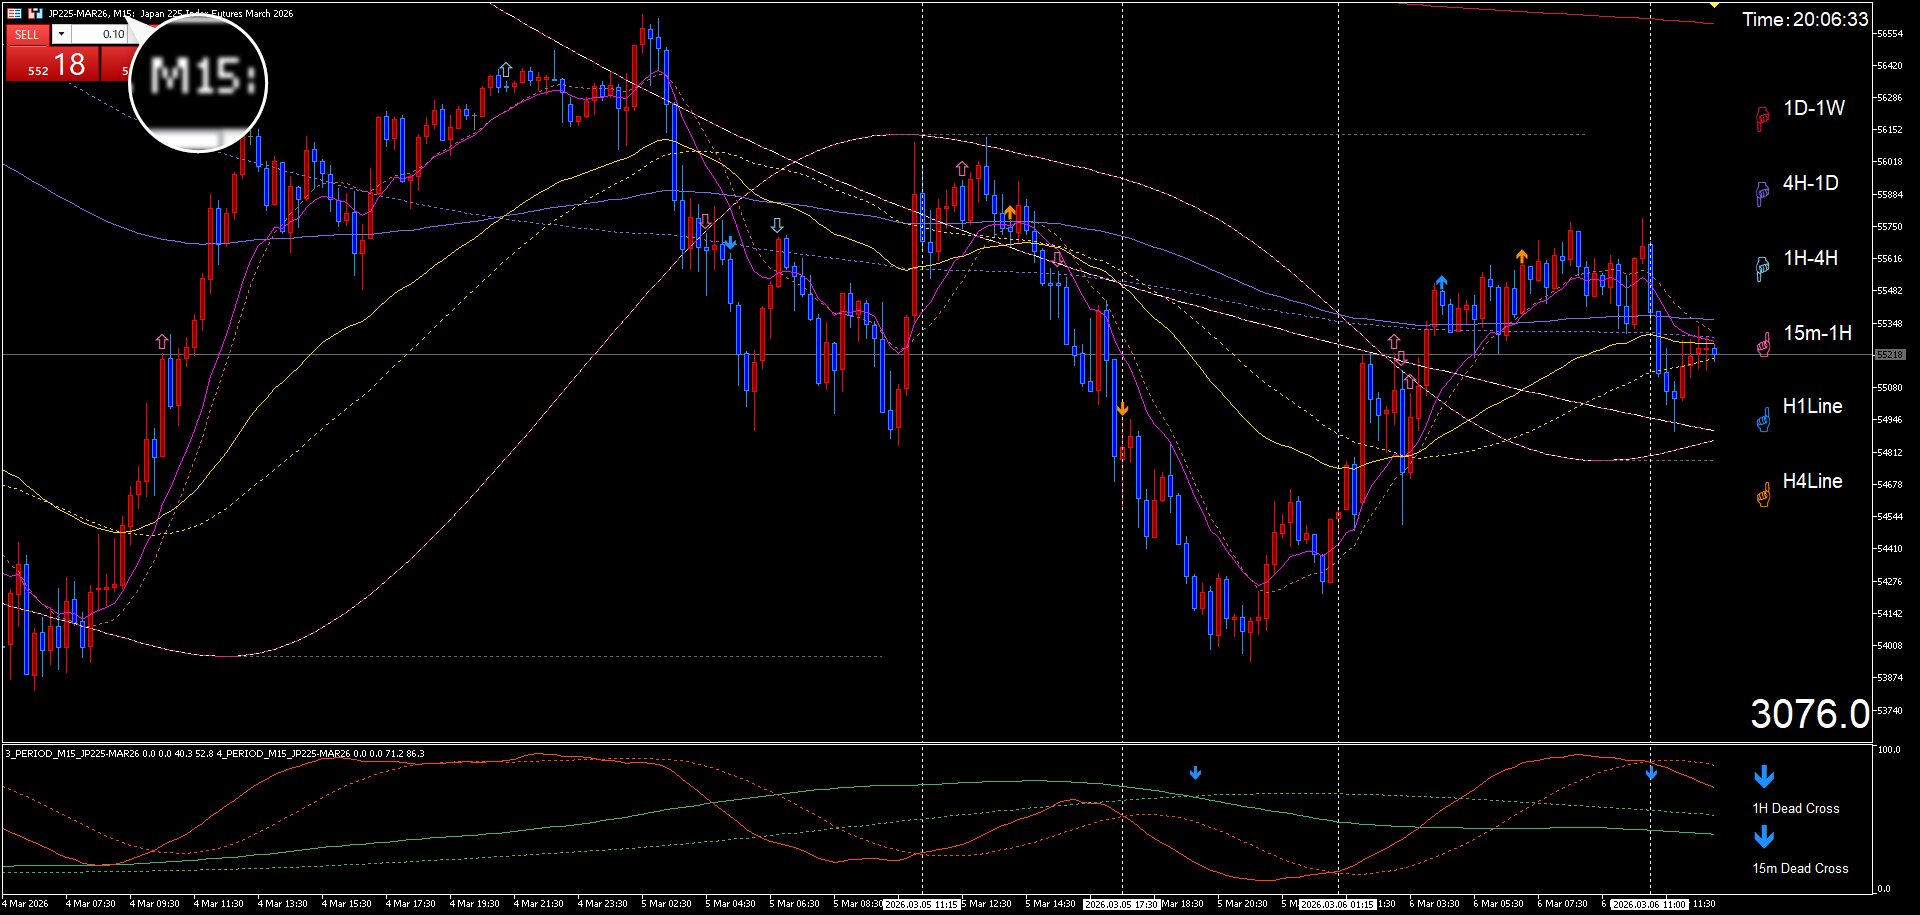
Task: Click the 2026.03.05 17:30 time marker label
Action: [x=1121, y=904]
